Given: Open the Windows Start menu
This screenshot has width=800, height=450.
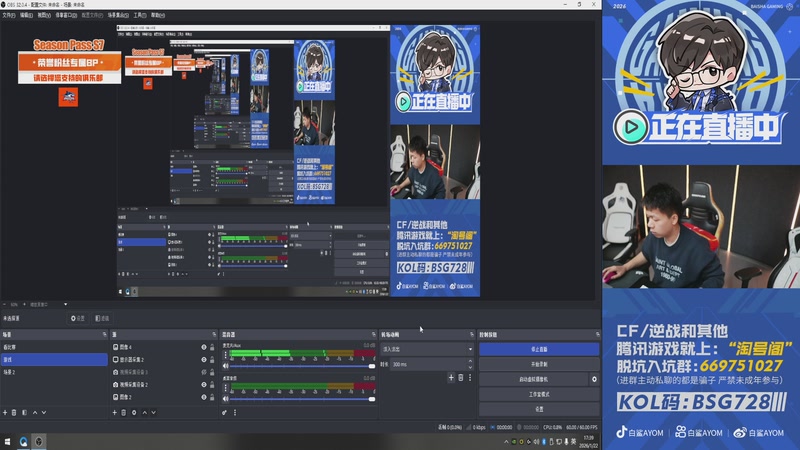Looking at the screenshot, I should click(x=8, y=441).
